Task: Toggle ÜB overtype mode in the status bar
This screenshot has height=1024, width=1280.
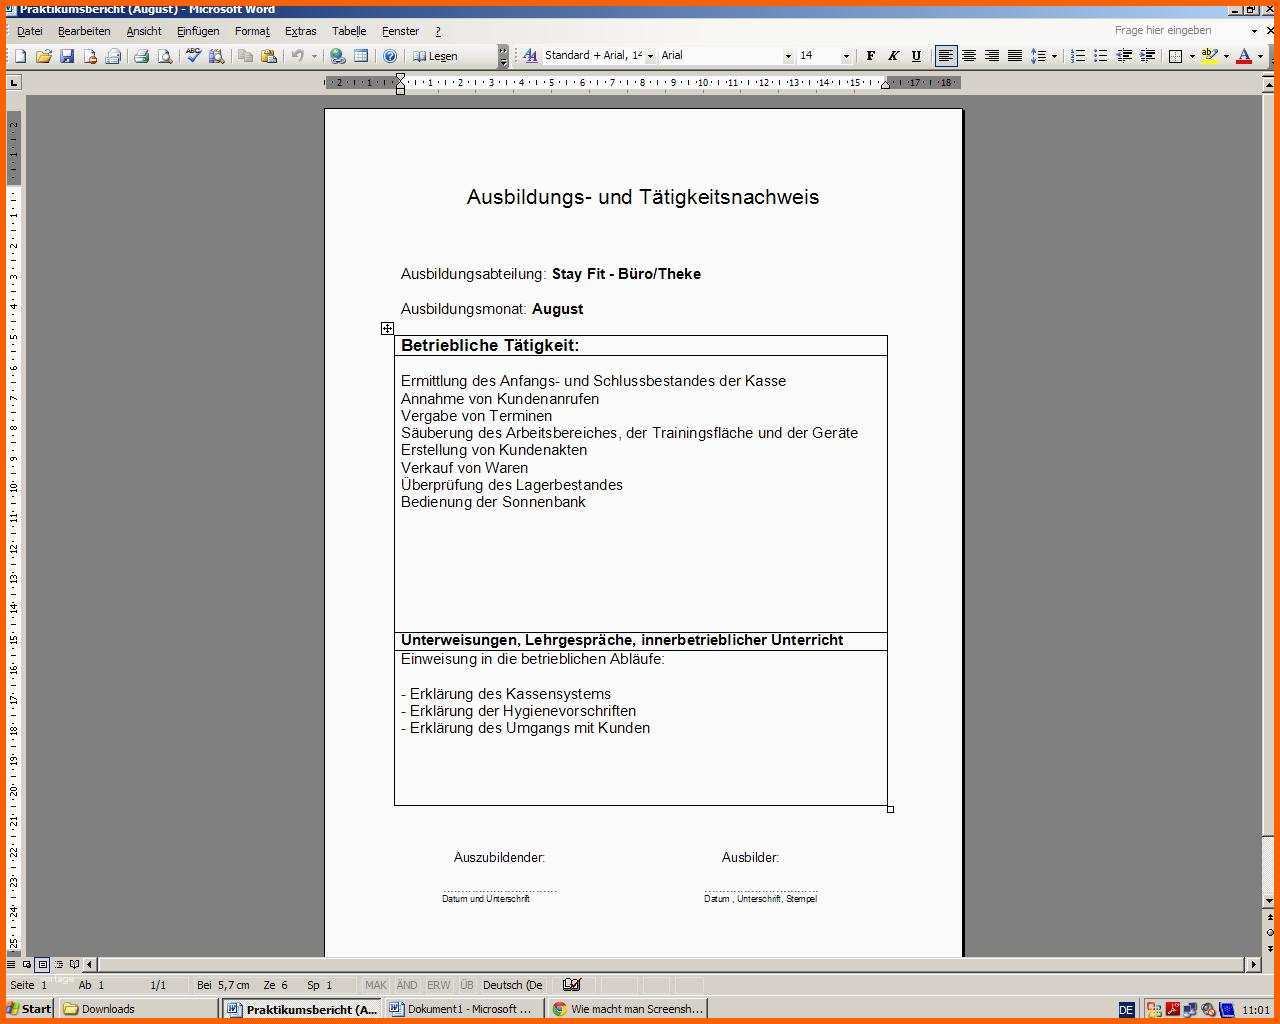Action: pos(467,985)
